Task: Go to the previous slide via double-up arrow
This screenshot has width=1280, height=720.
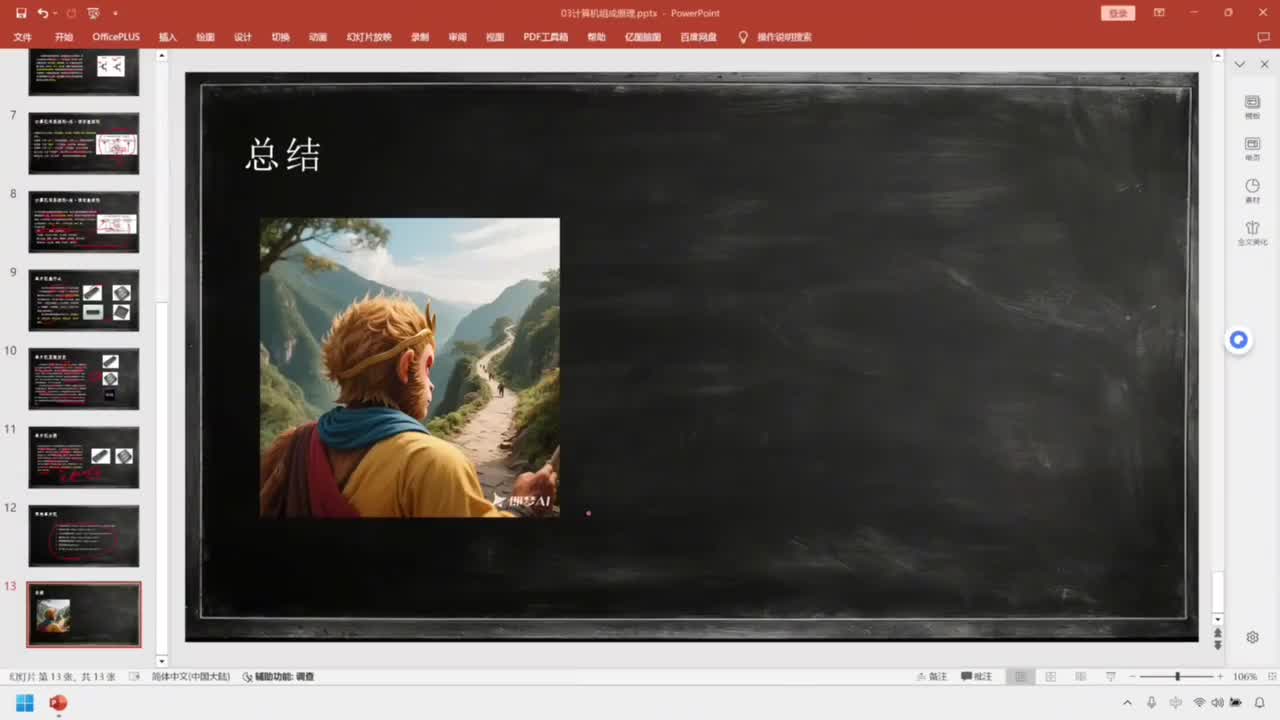Action: (1217, 633)
